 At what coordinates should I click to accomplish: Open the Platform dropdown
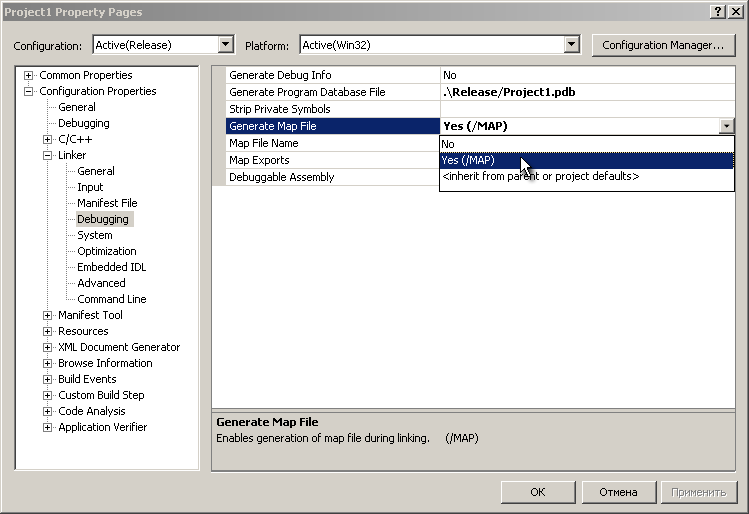coord(571,45)
